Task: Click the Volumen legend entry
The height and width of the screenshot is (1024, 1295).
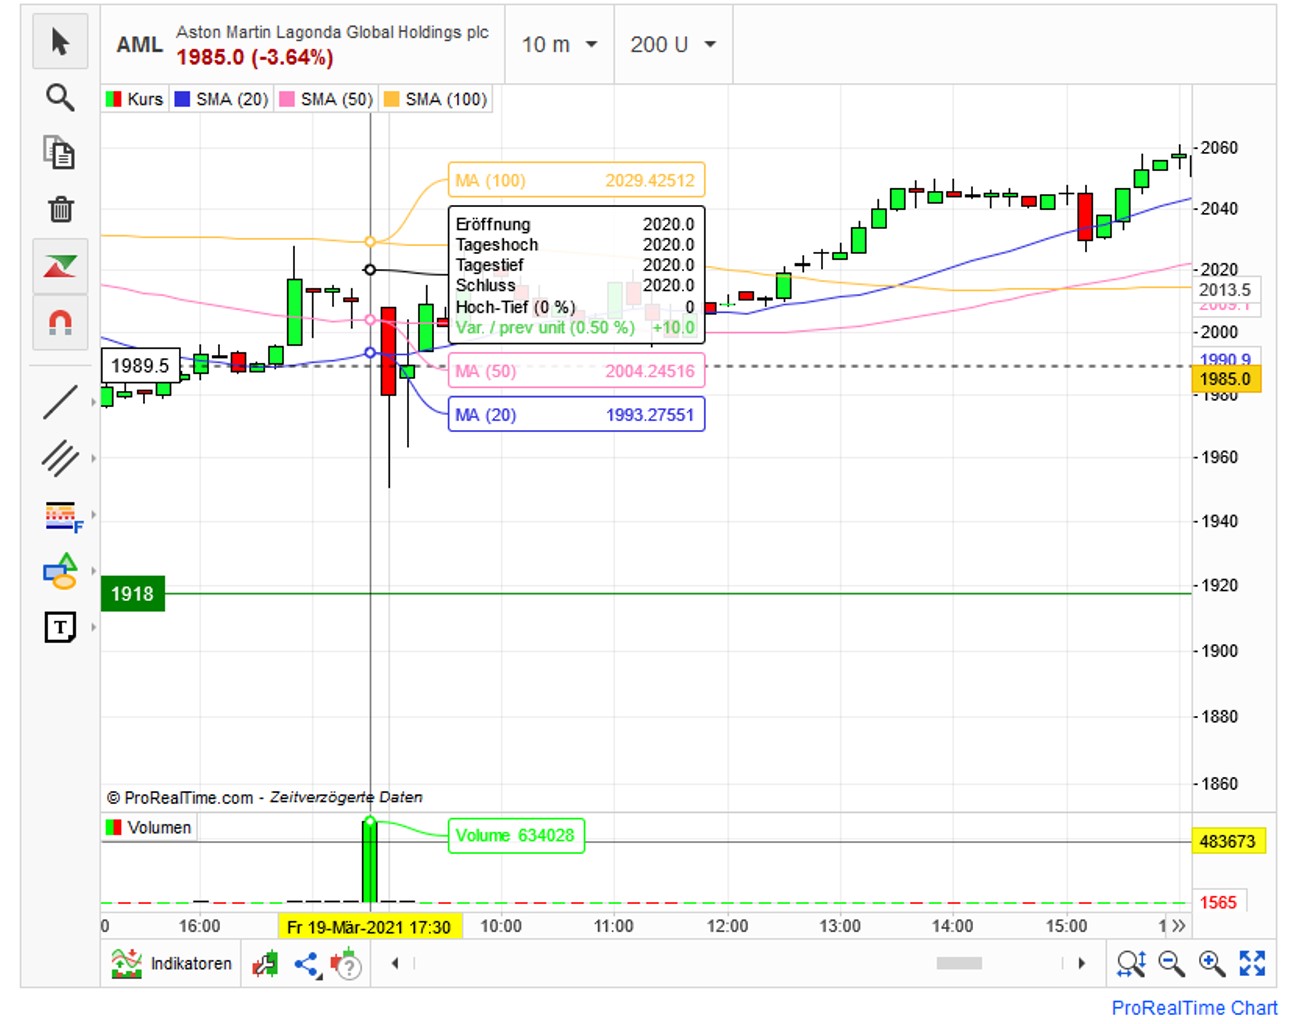Action: (149, 828)
